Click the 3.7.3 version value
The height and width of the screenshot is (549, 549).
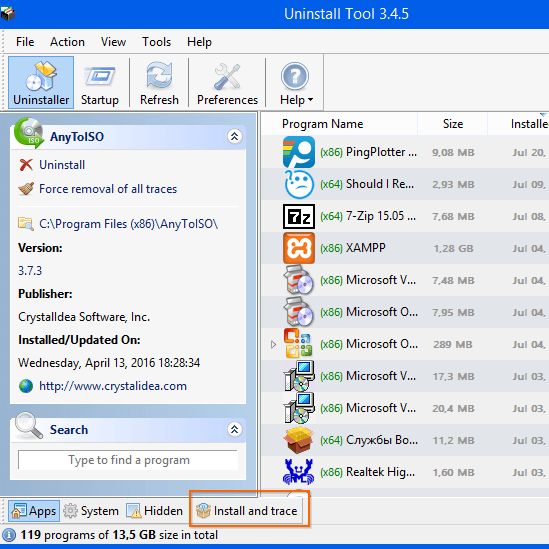tap(30, 271)
